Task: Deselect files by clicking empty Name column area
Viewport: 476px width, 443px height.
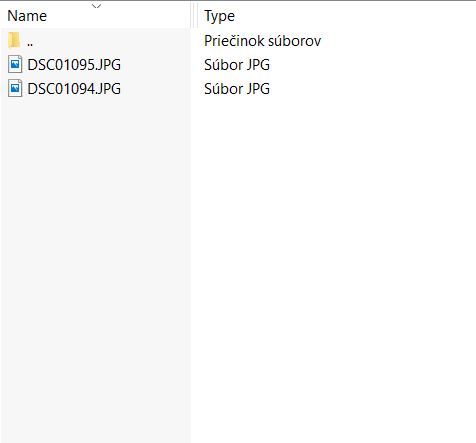Action: 96,267
